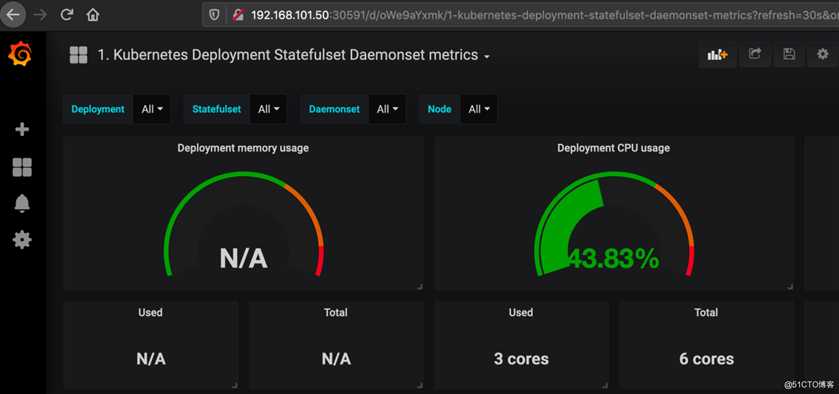This screenshot has height=394, width=839.
Task: Click the shield tracking protection icon
Action: tap(215, 15)
